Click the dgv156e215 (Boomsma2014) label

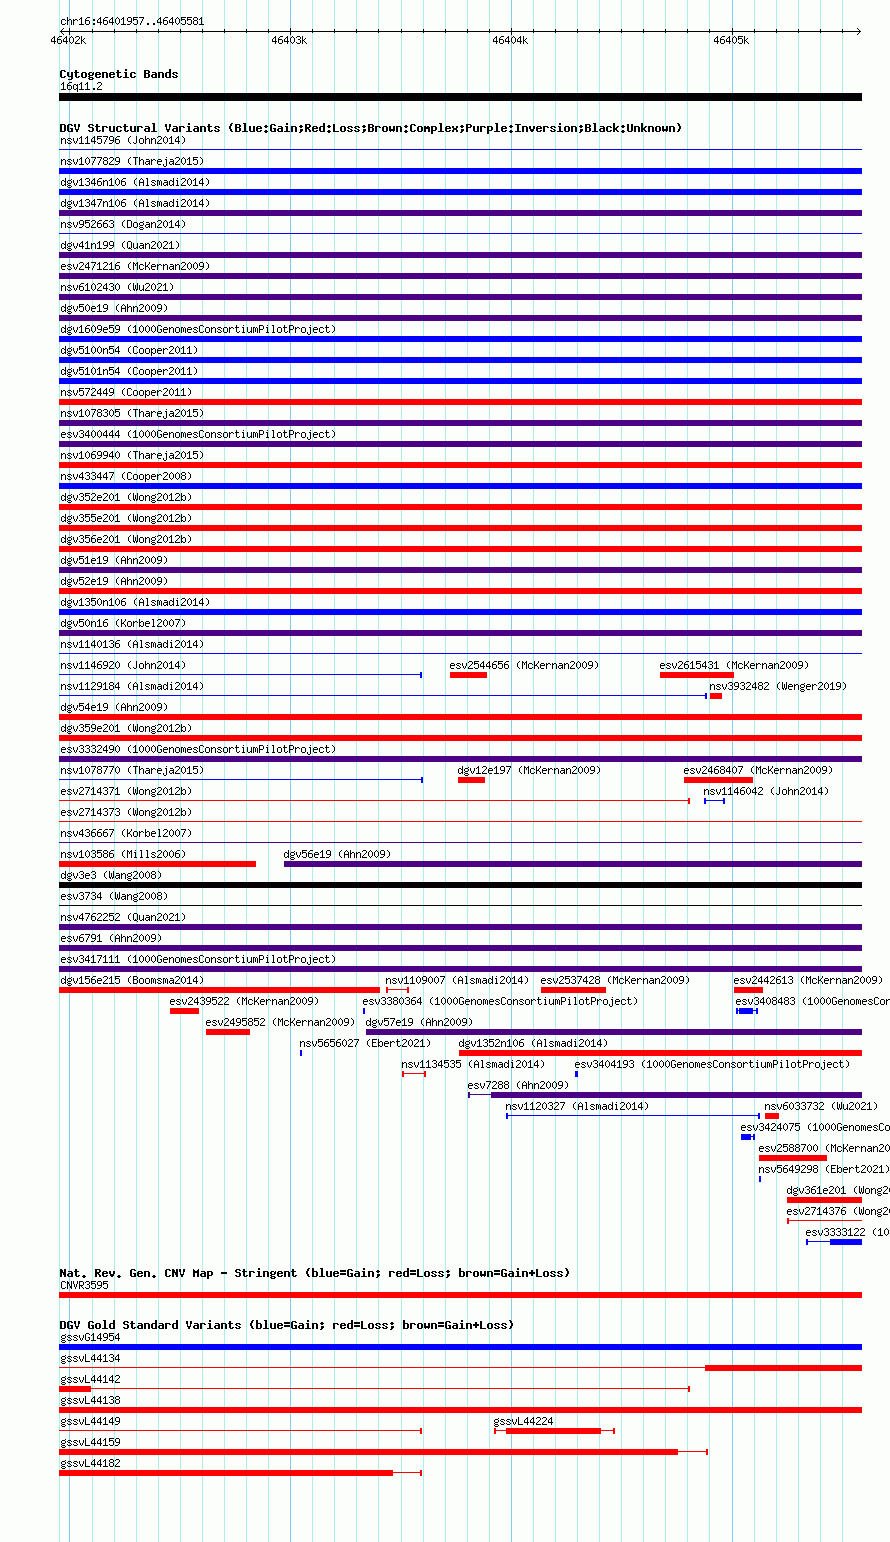[x=131, y=980]
